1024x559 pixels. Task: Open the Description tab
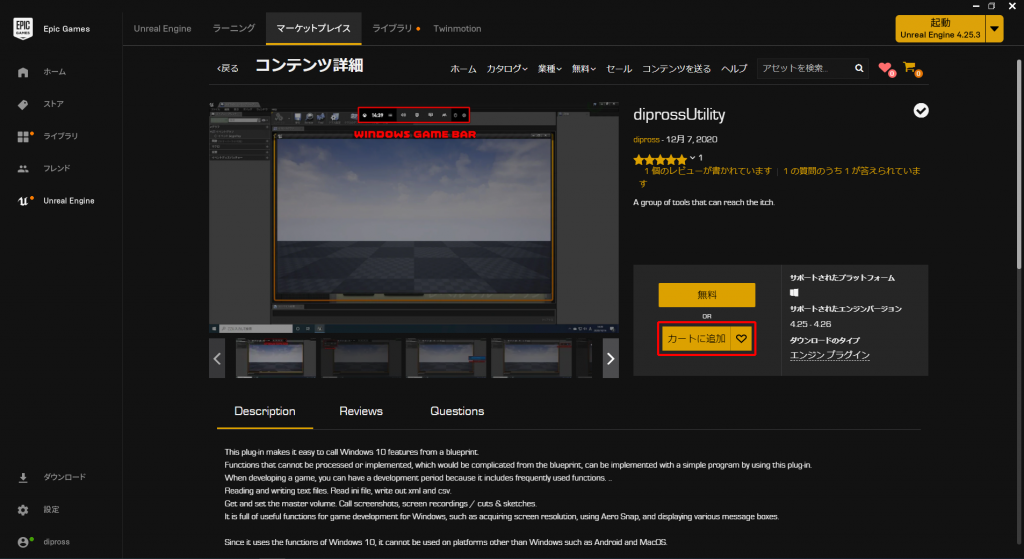[264, 411]
